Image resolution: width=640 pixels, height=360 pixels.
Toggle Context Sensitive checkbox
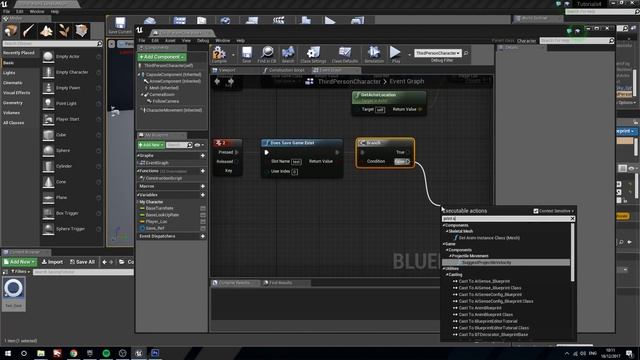click(536, 211)
